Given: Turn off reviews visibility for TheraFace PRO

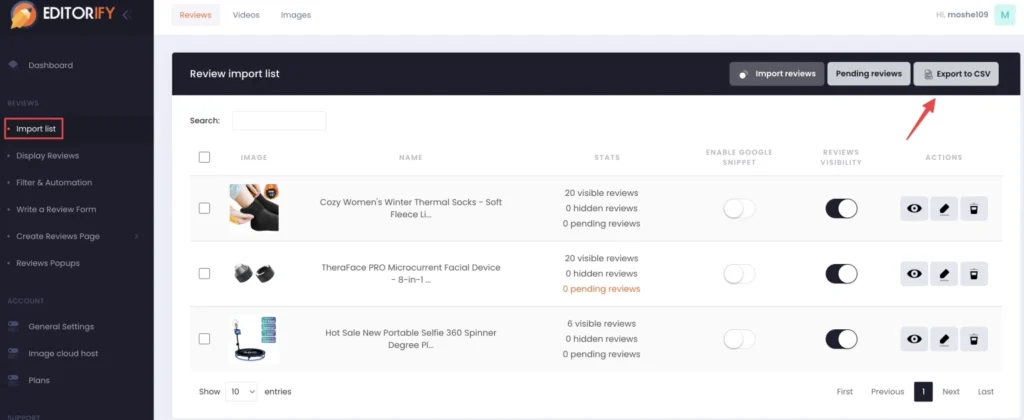Looking at the screenshot, I should (841, 274).
